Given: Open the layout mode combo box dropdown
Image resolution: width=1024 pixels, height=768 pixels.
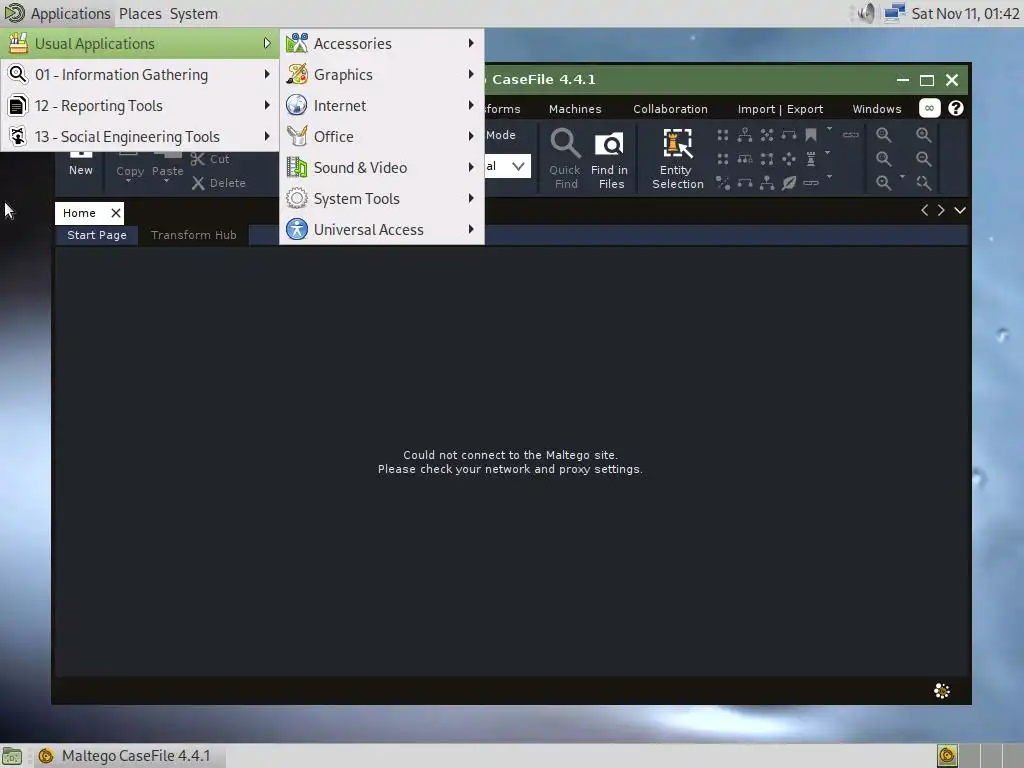Looking at the screenshot, I should click(518, 166).
